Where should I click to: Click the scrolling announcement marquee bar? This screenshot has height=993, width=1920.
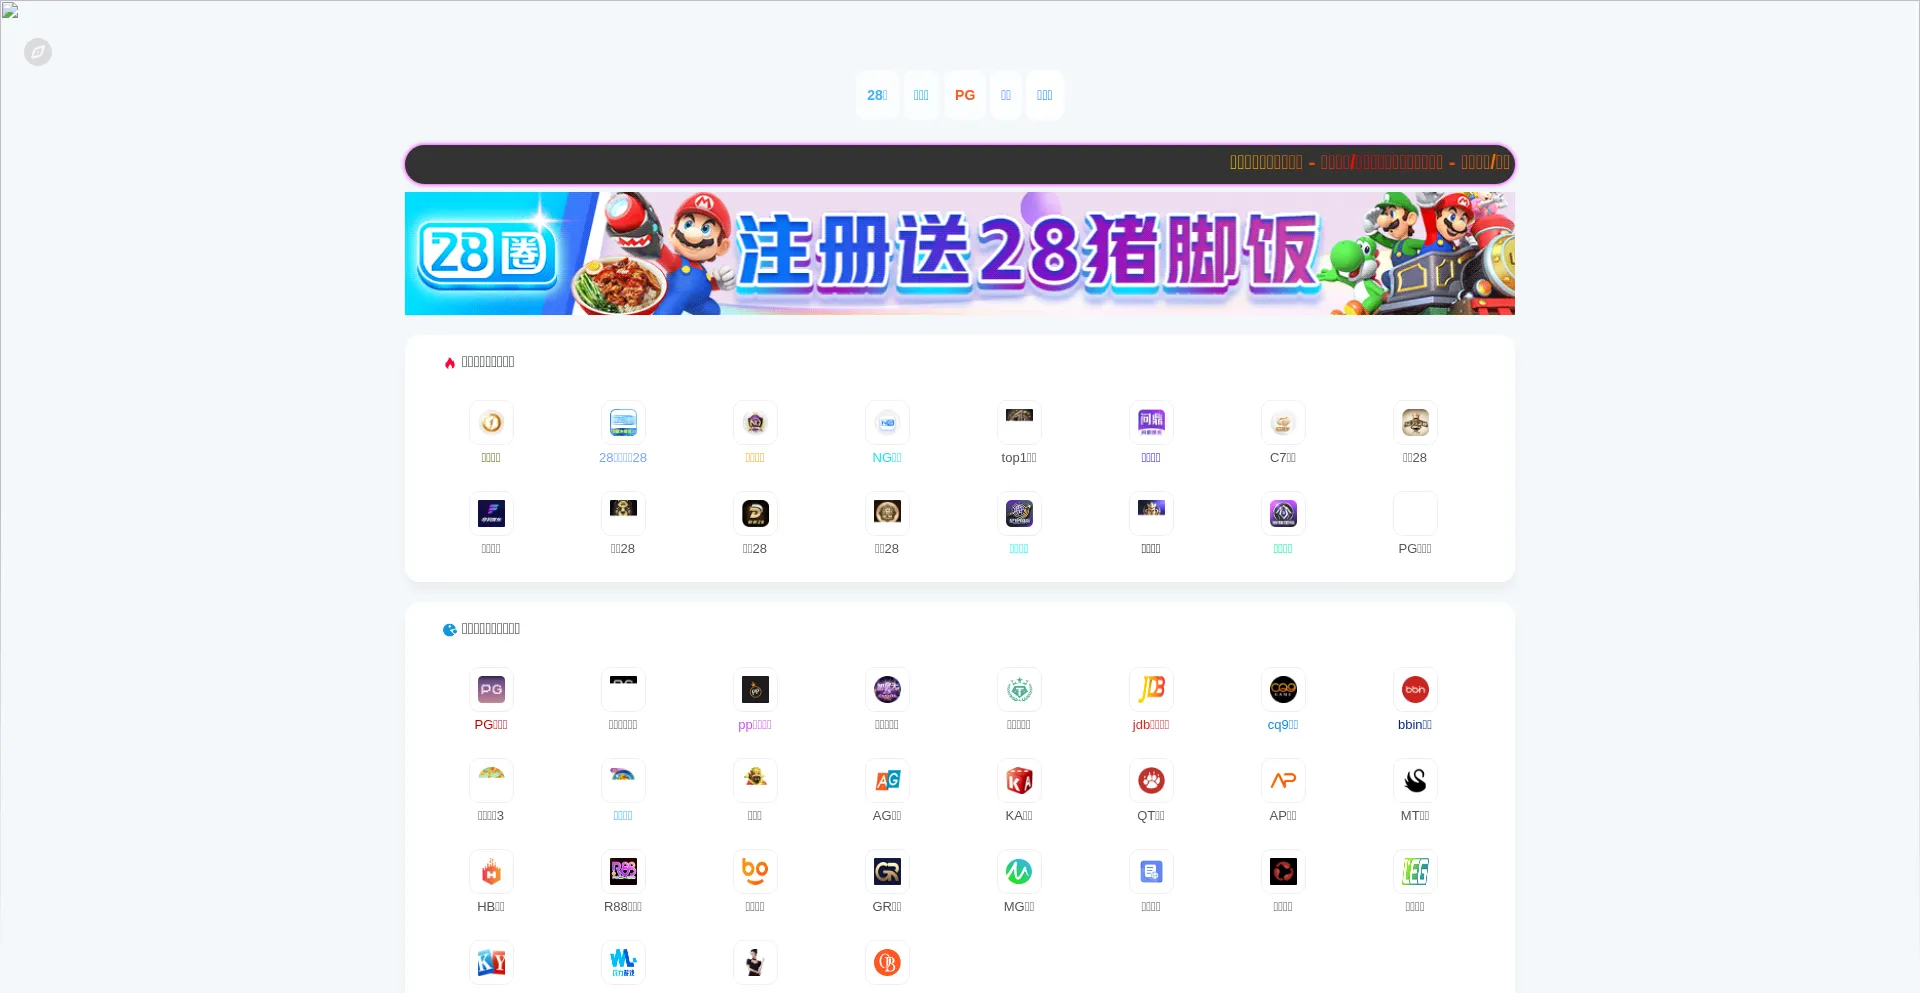click(959, 163)
